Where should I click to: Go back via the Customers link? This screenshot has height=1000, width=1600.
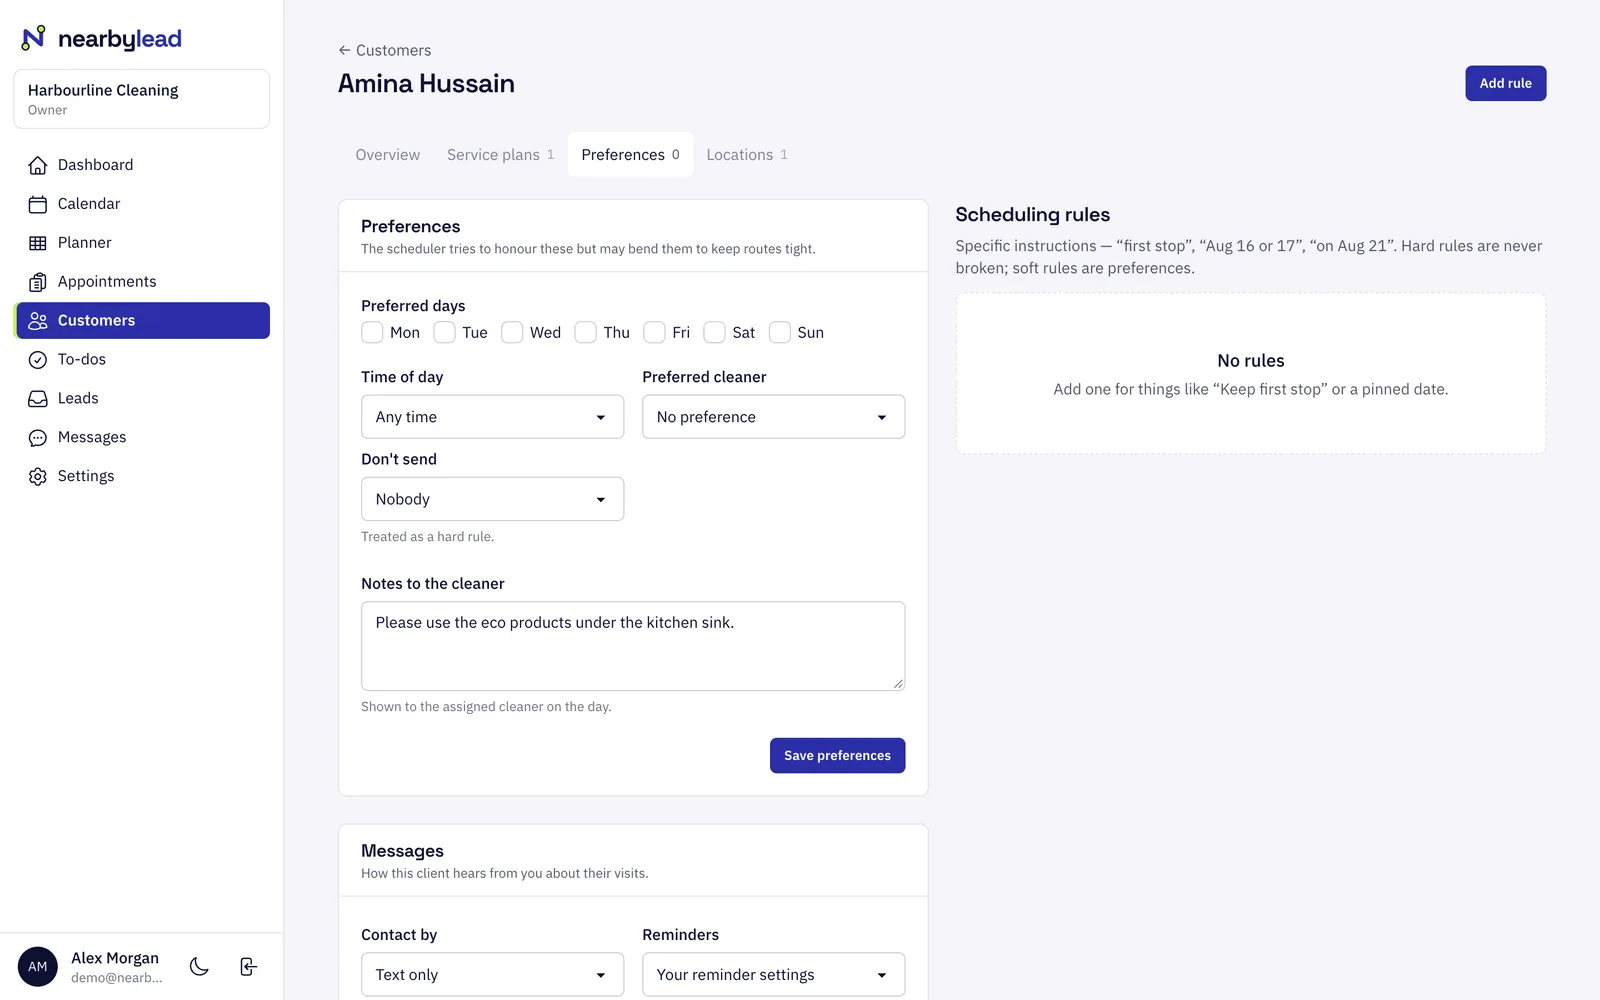click(x=385, y=50)
